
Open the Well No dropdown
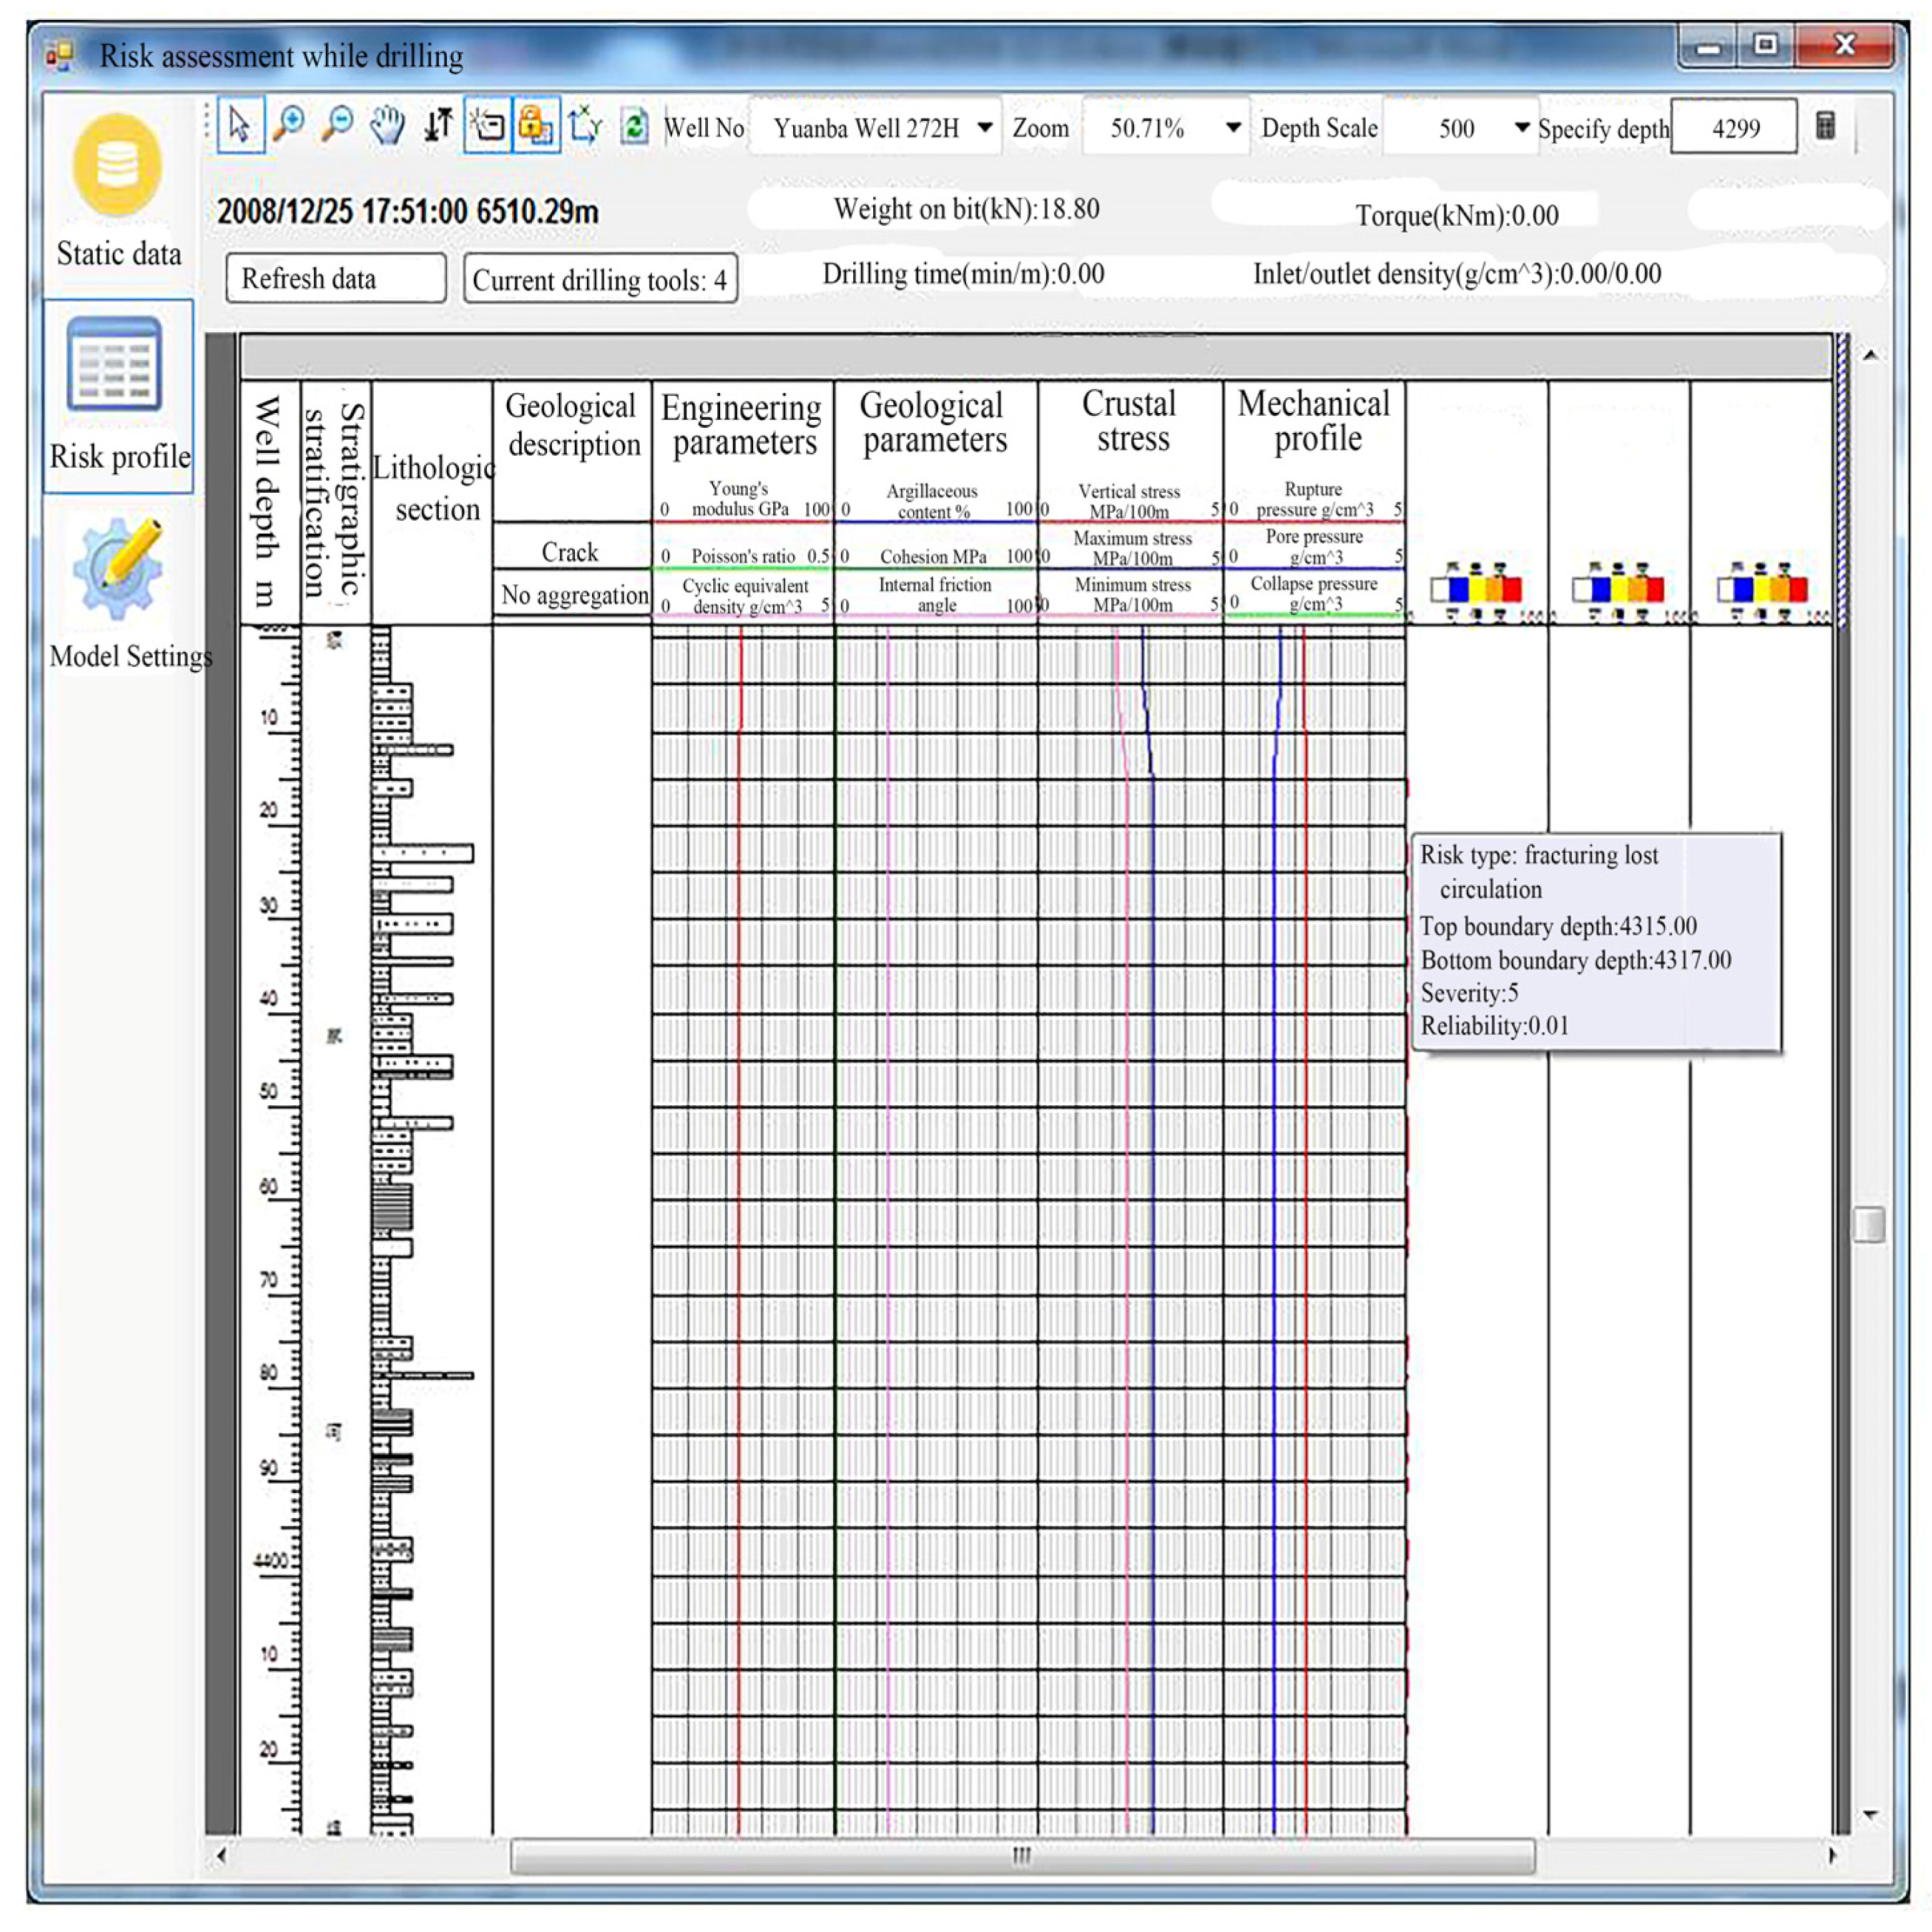click(x=984, y=128)
